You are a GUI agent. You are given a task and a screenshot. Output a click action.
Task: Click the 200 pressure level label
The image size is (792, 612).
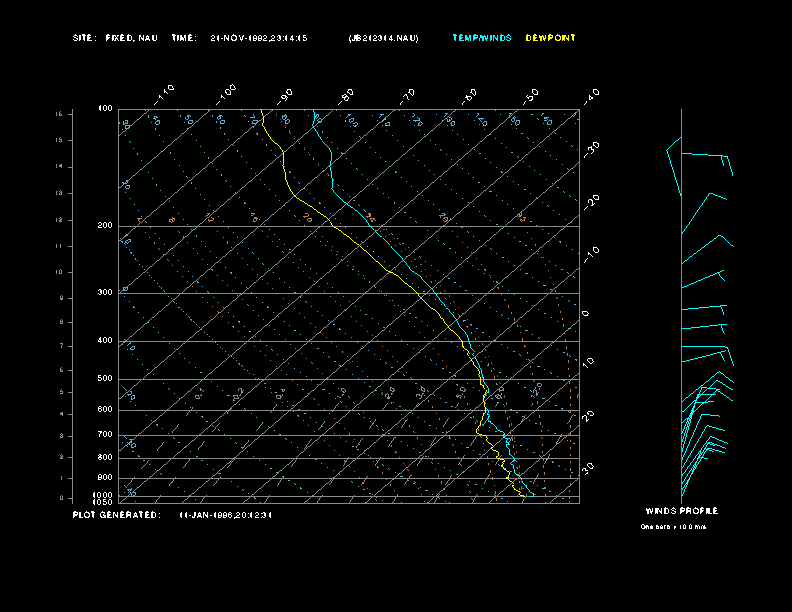point(104,226)
